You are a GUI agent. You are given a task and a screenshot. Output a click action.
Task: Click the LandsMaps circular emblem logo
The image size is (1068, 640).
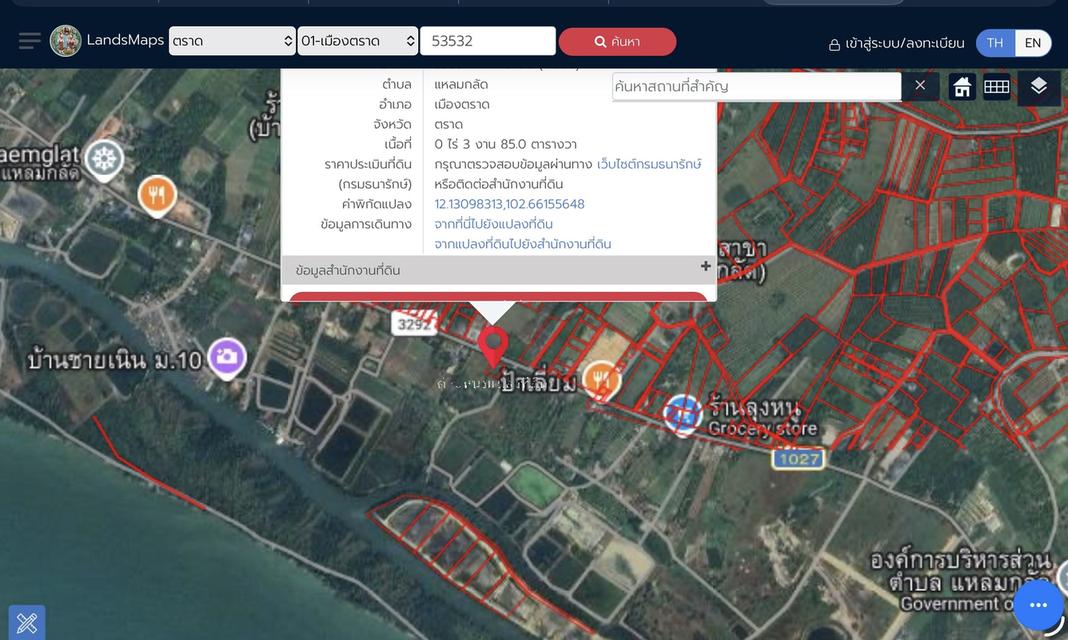tap(65, 41)
